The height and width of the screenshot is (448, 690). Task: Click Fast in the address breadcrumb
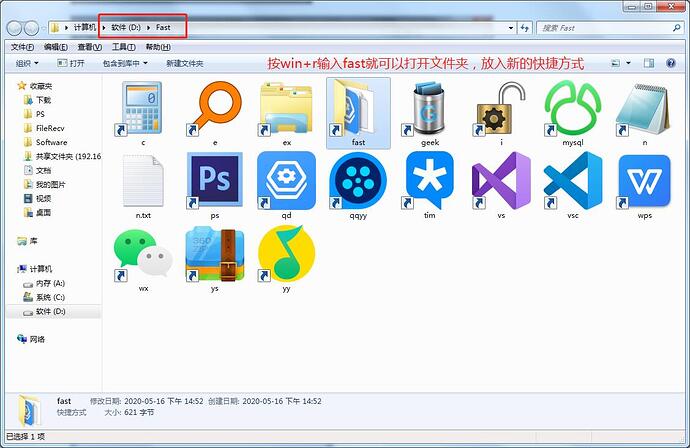[x=163, y=27]
